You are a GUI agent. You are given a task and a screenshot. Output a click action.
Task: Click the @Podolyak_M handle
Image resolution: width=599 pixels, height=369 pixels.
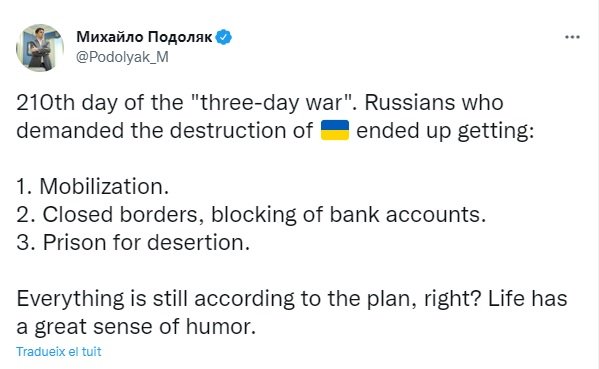(122, 57)
